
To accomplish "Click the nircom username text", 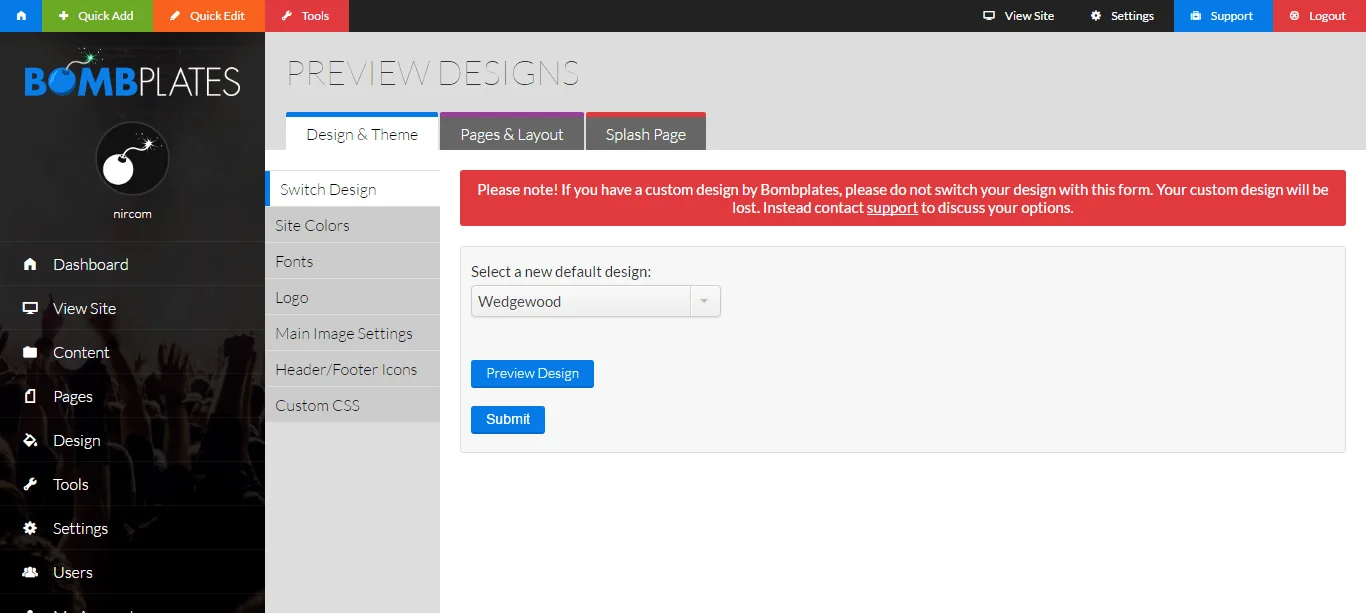I will [x=132, y=214].
